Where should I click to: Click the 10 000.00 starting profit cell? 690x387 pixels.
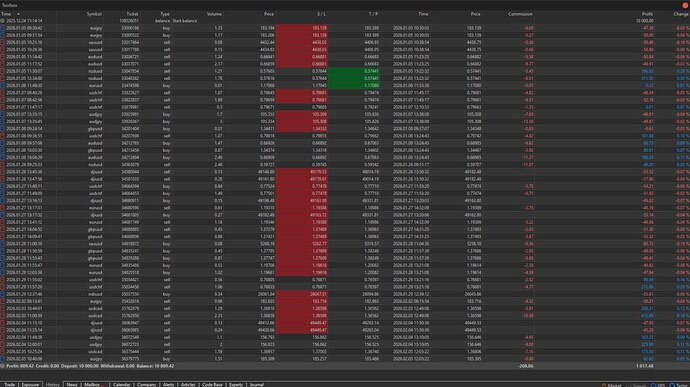pos(645,21)
